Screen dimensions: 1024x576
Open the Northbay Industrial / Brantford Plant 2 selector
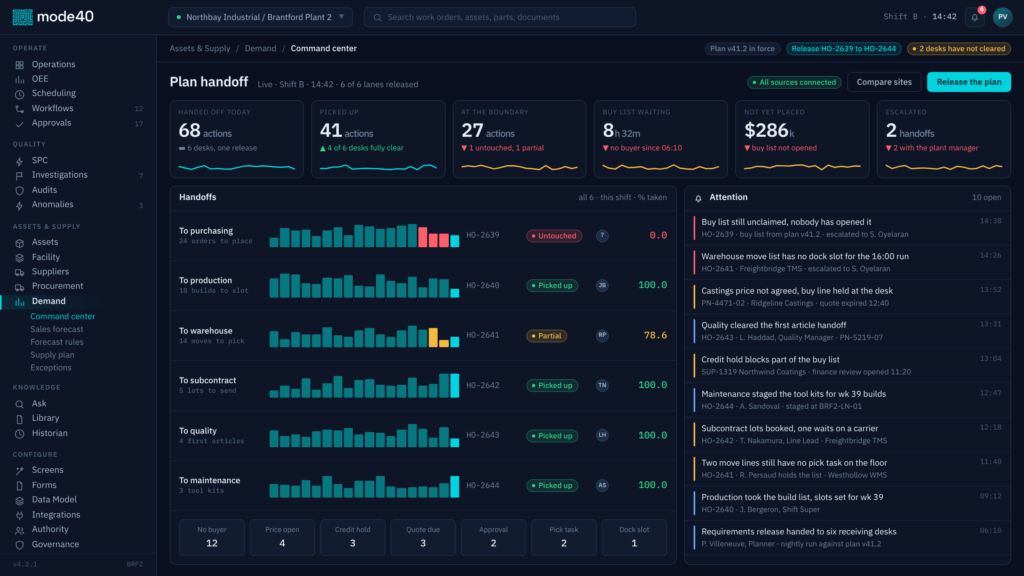[260, 17]
